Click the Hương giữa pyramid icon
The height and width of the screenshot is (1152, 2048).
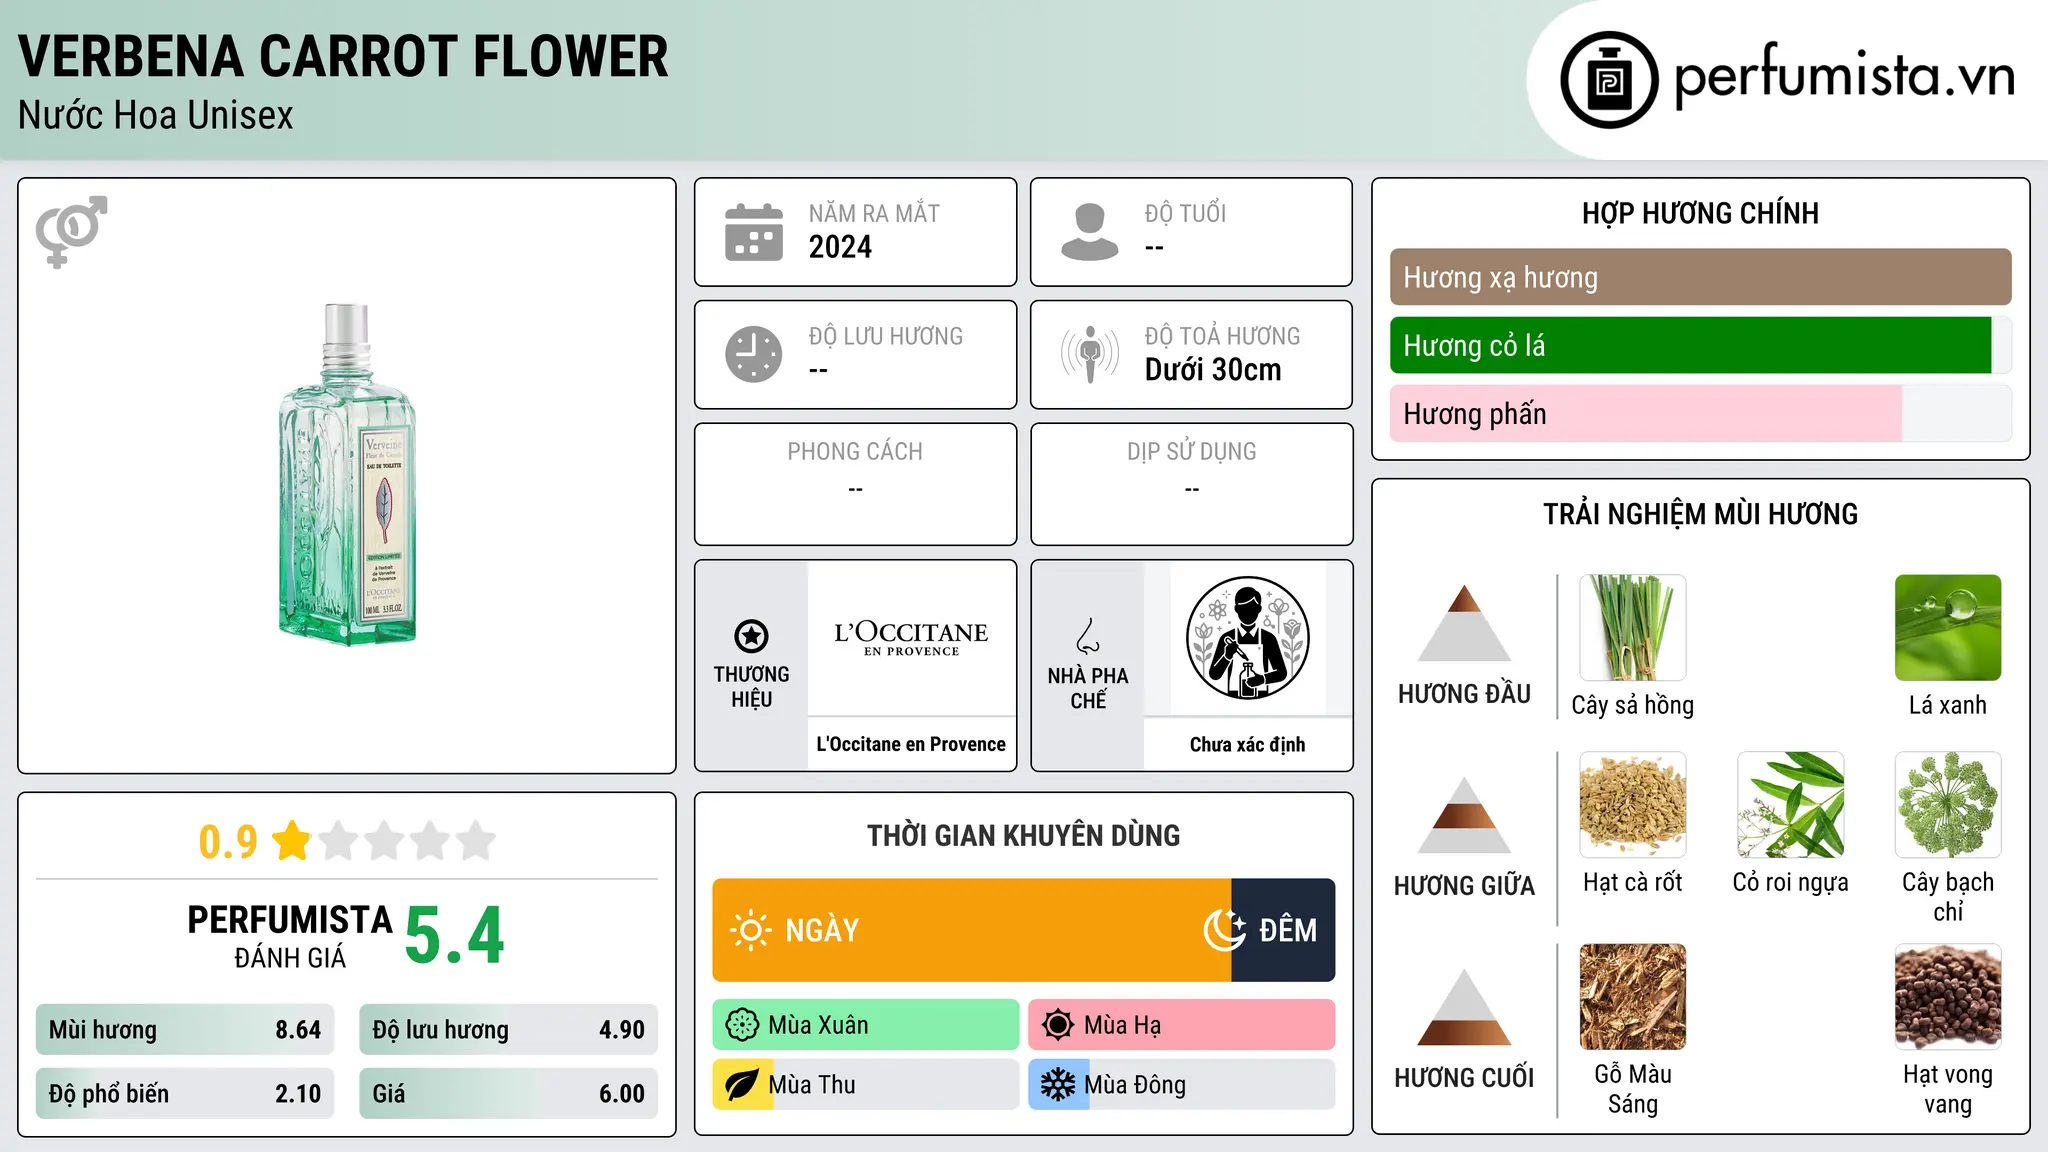pos(1464,815)
